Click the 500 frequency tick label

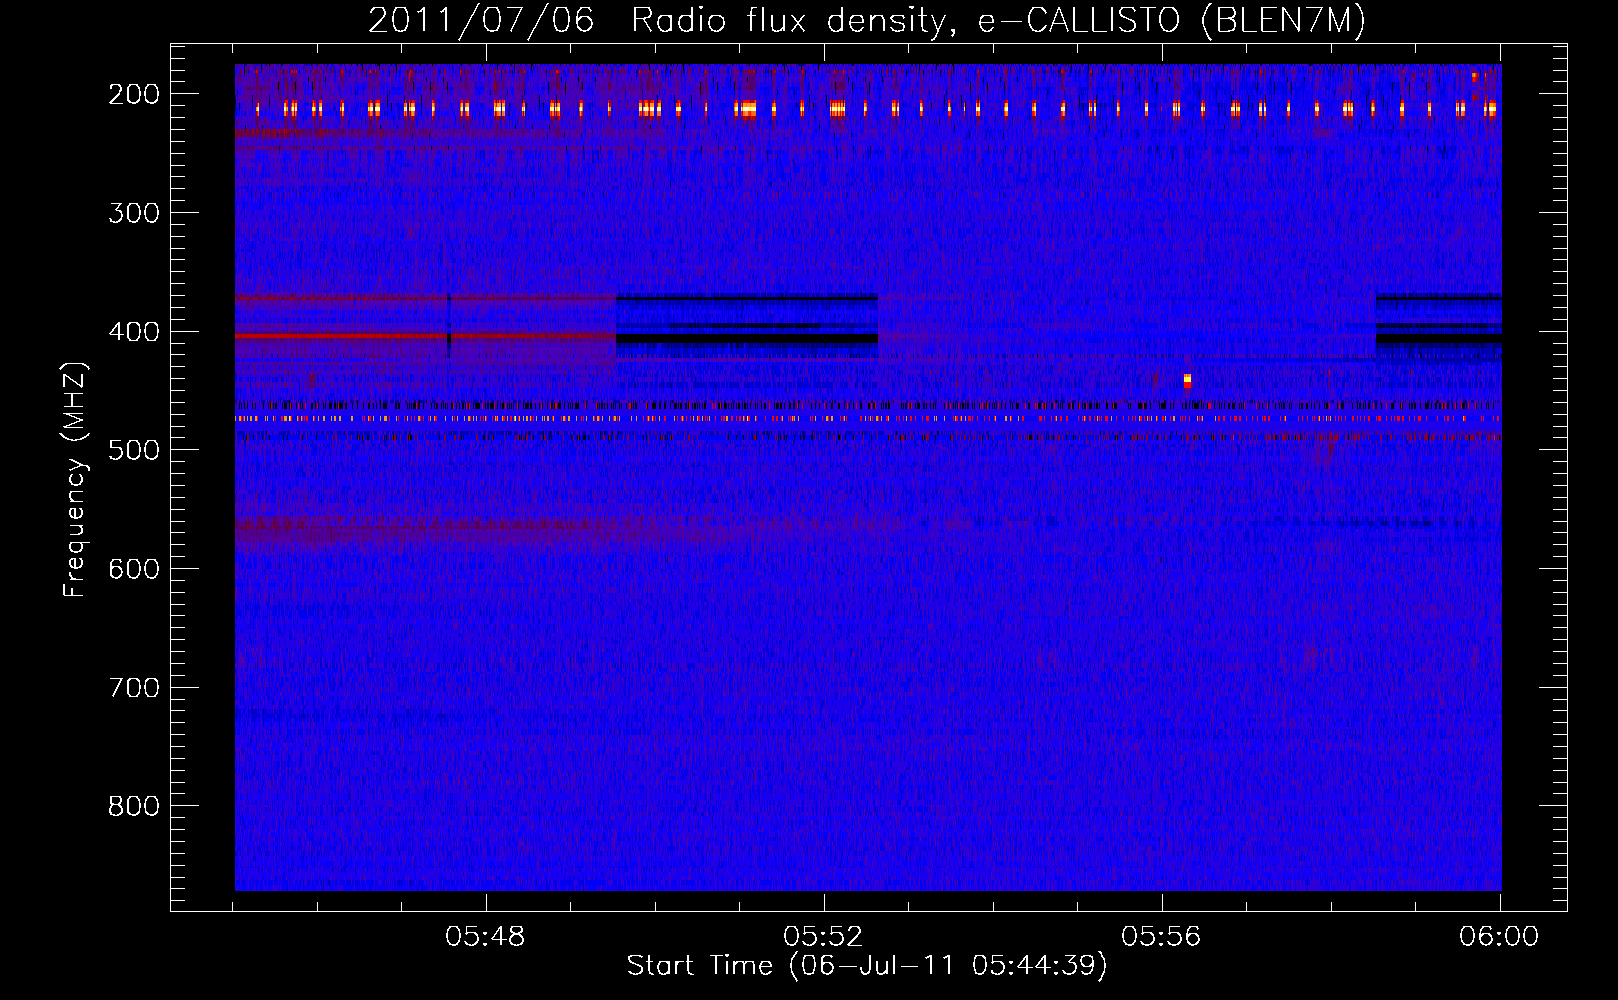[133, 450]
